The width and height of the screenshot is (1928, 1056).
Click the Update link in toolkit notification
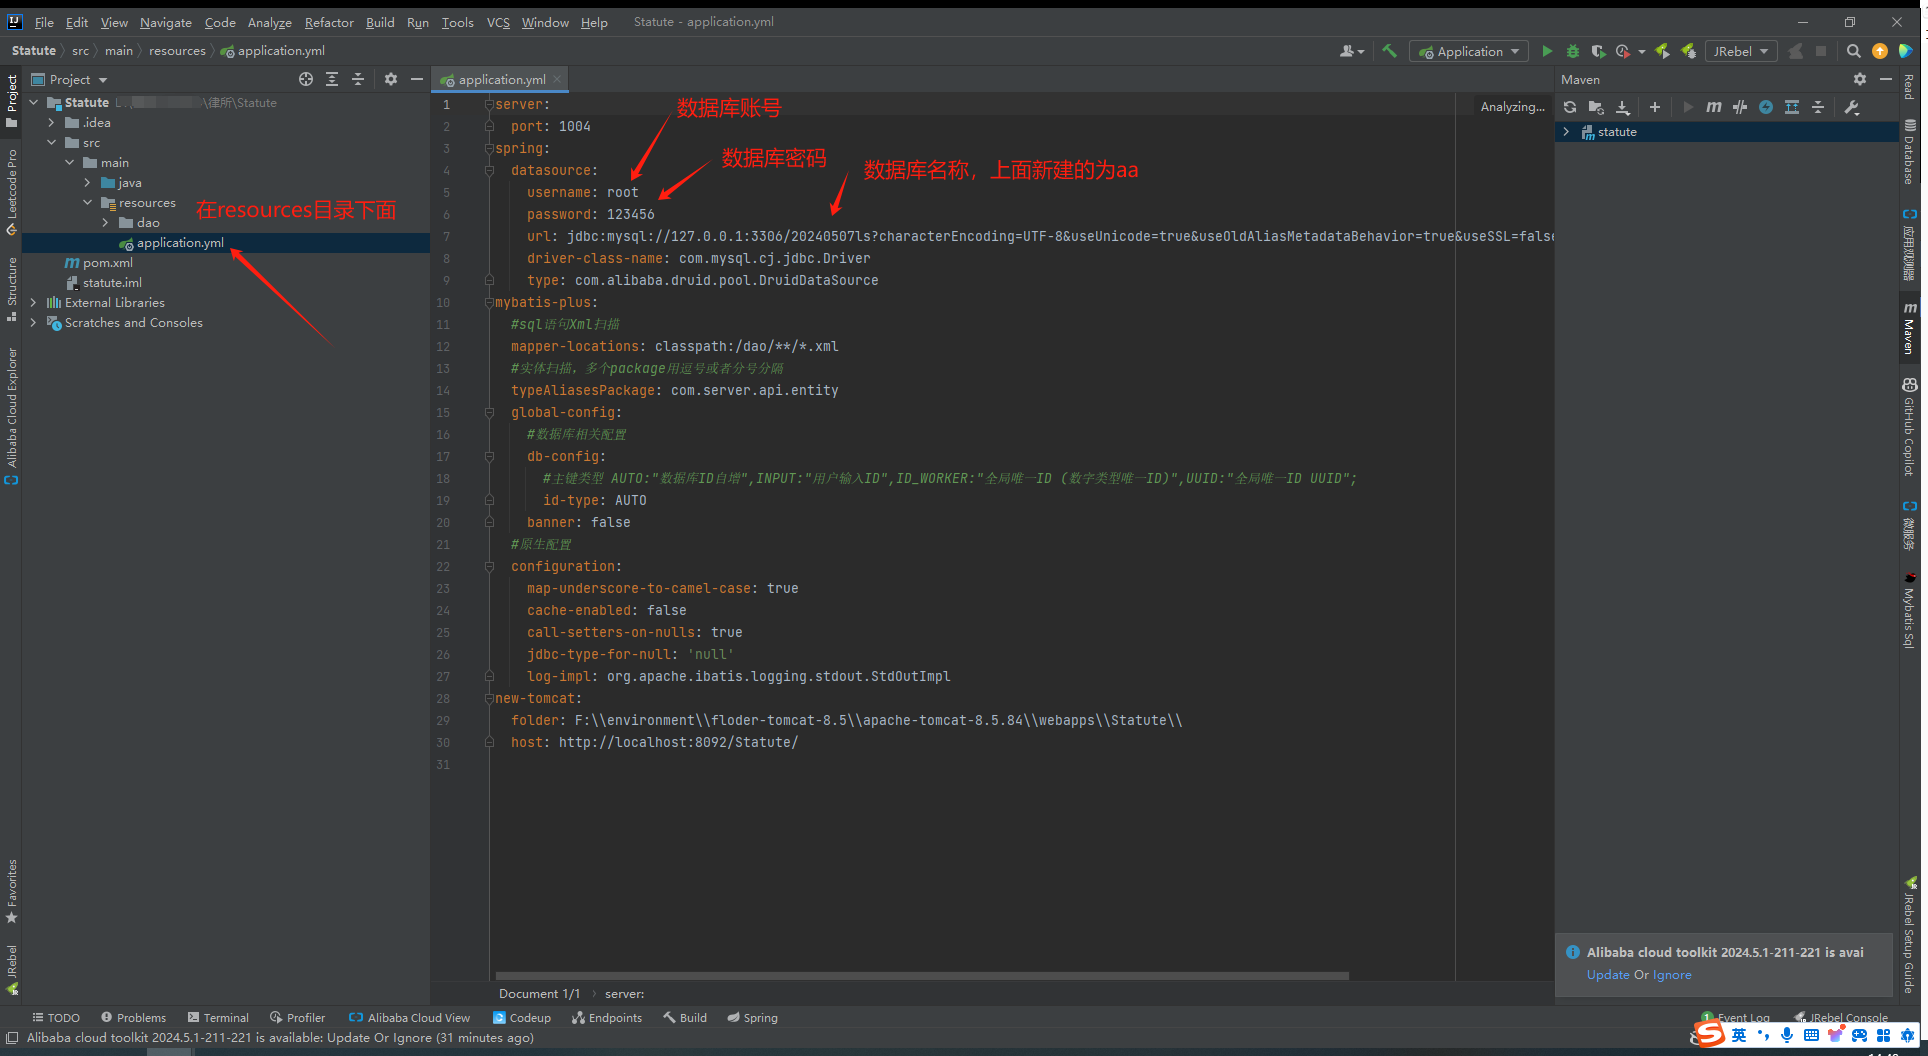pos(1607,975)
